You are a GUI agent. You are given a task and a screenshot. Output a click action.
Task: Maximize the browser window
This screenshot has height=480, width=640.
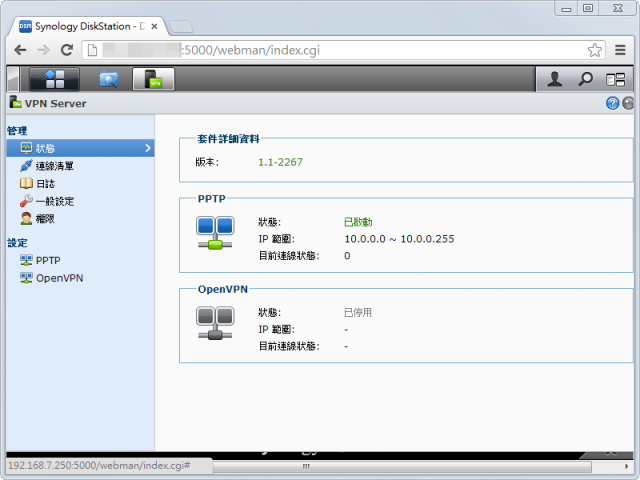pyautogui.click(x=588, y=9)
